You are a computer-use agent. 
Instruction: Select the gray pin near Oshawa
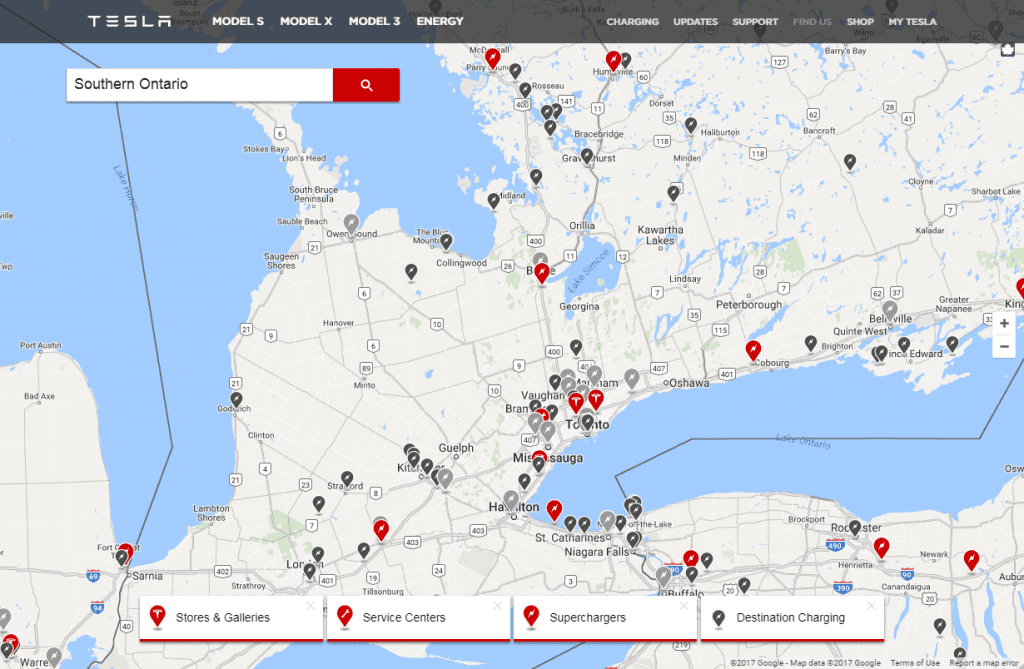click(x=632, y=378)
